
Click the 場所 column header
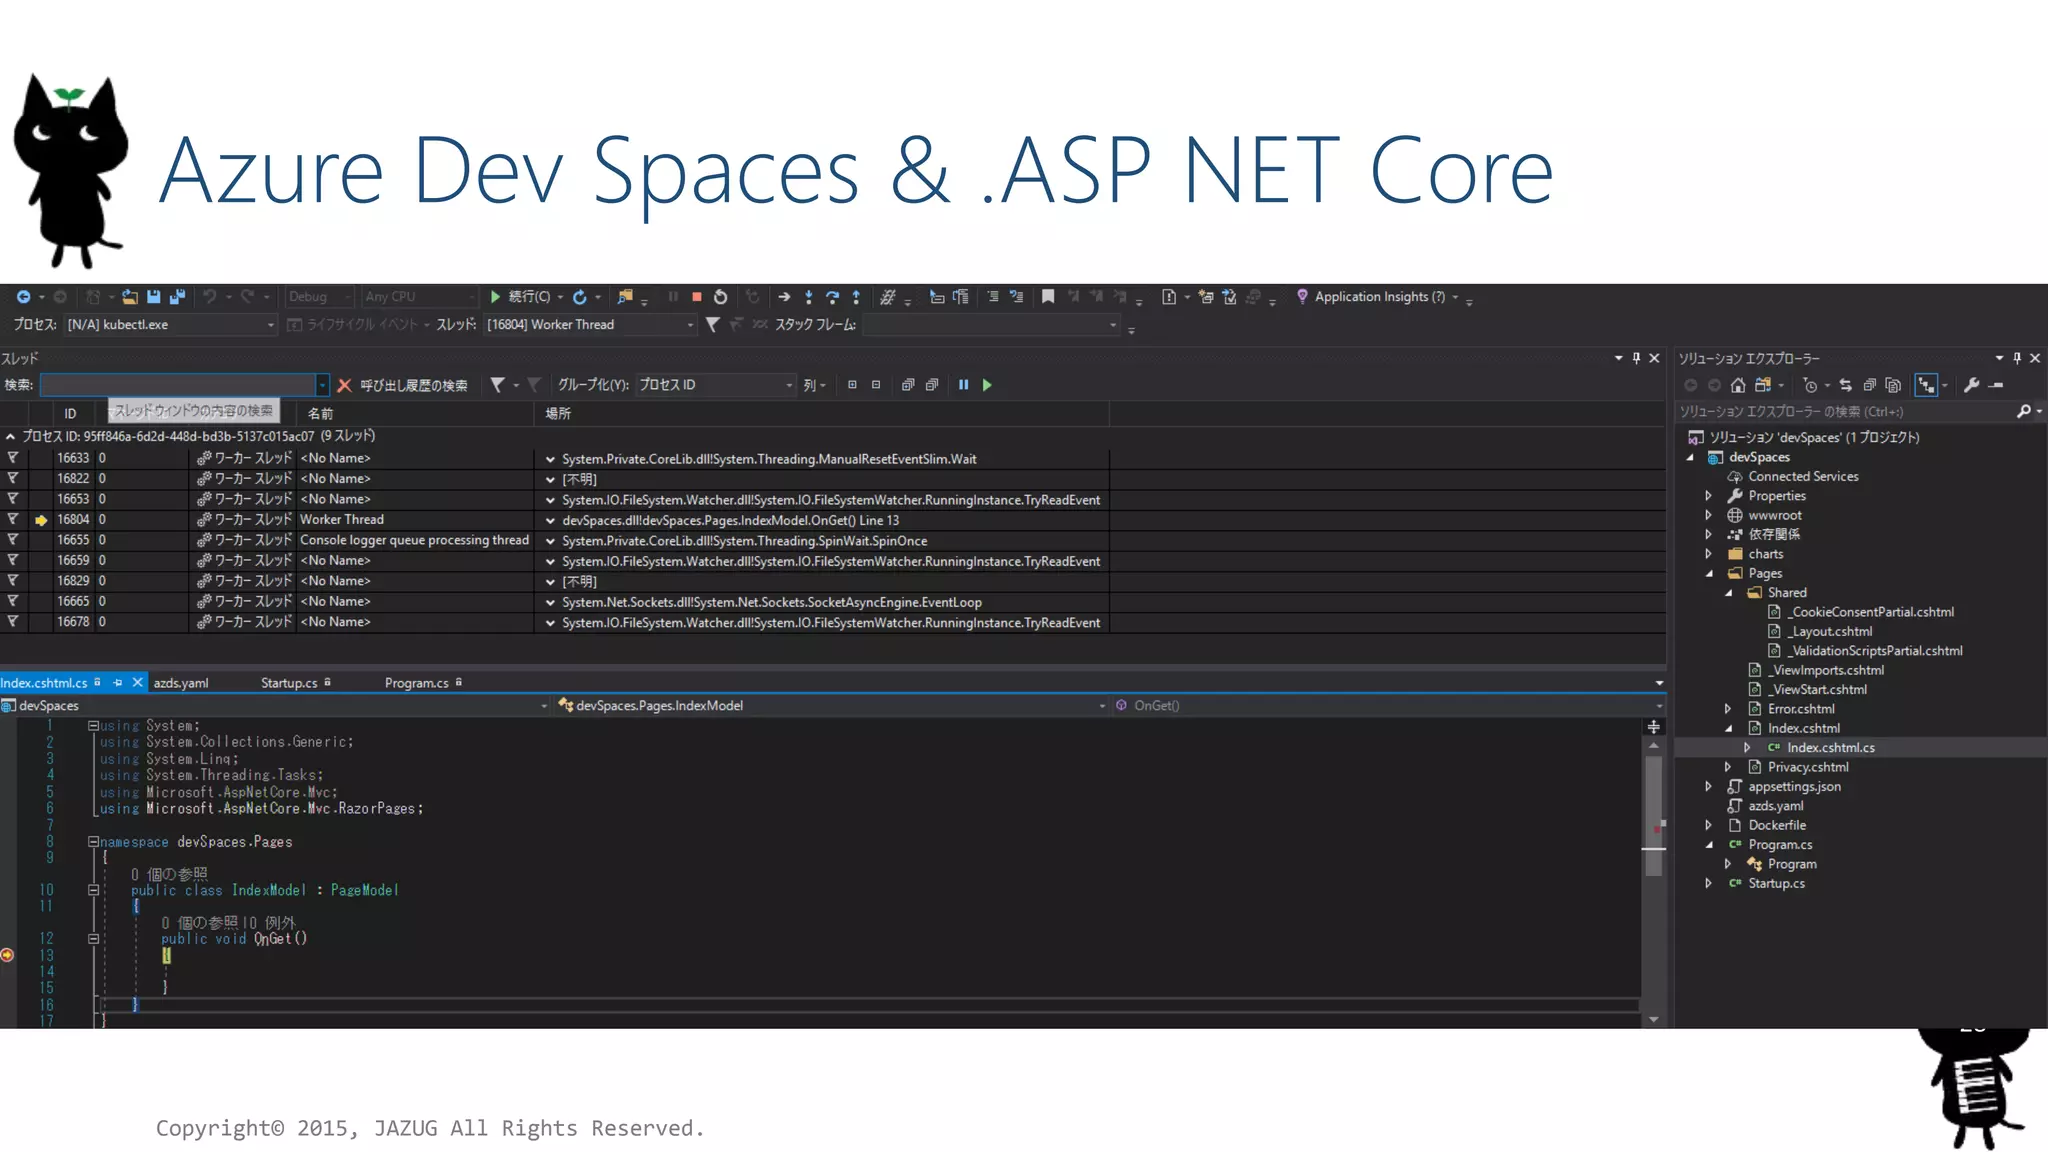point(822,413)
